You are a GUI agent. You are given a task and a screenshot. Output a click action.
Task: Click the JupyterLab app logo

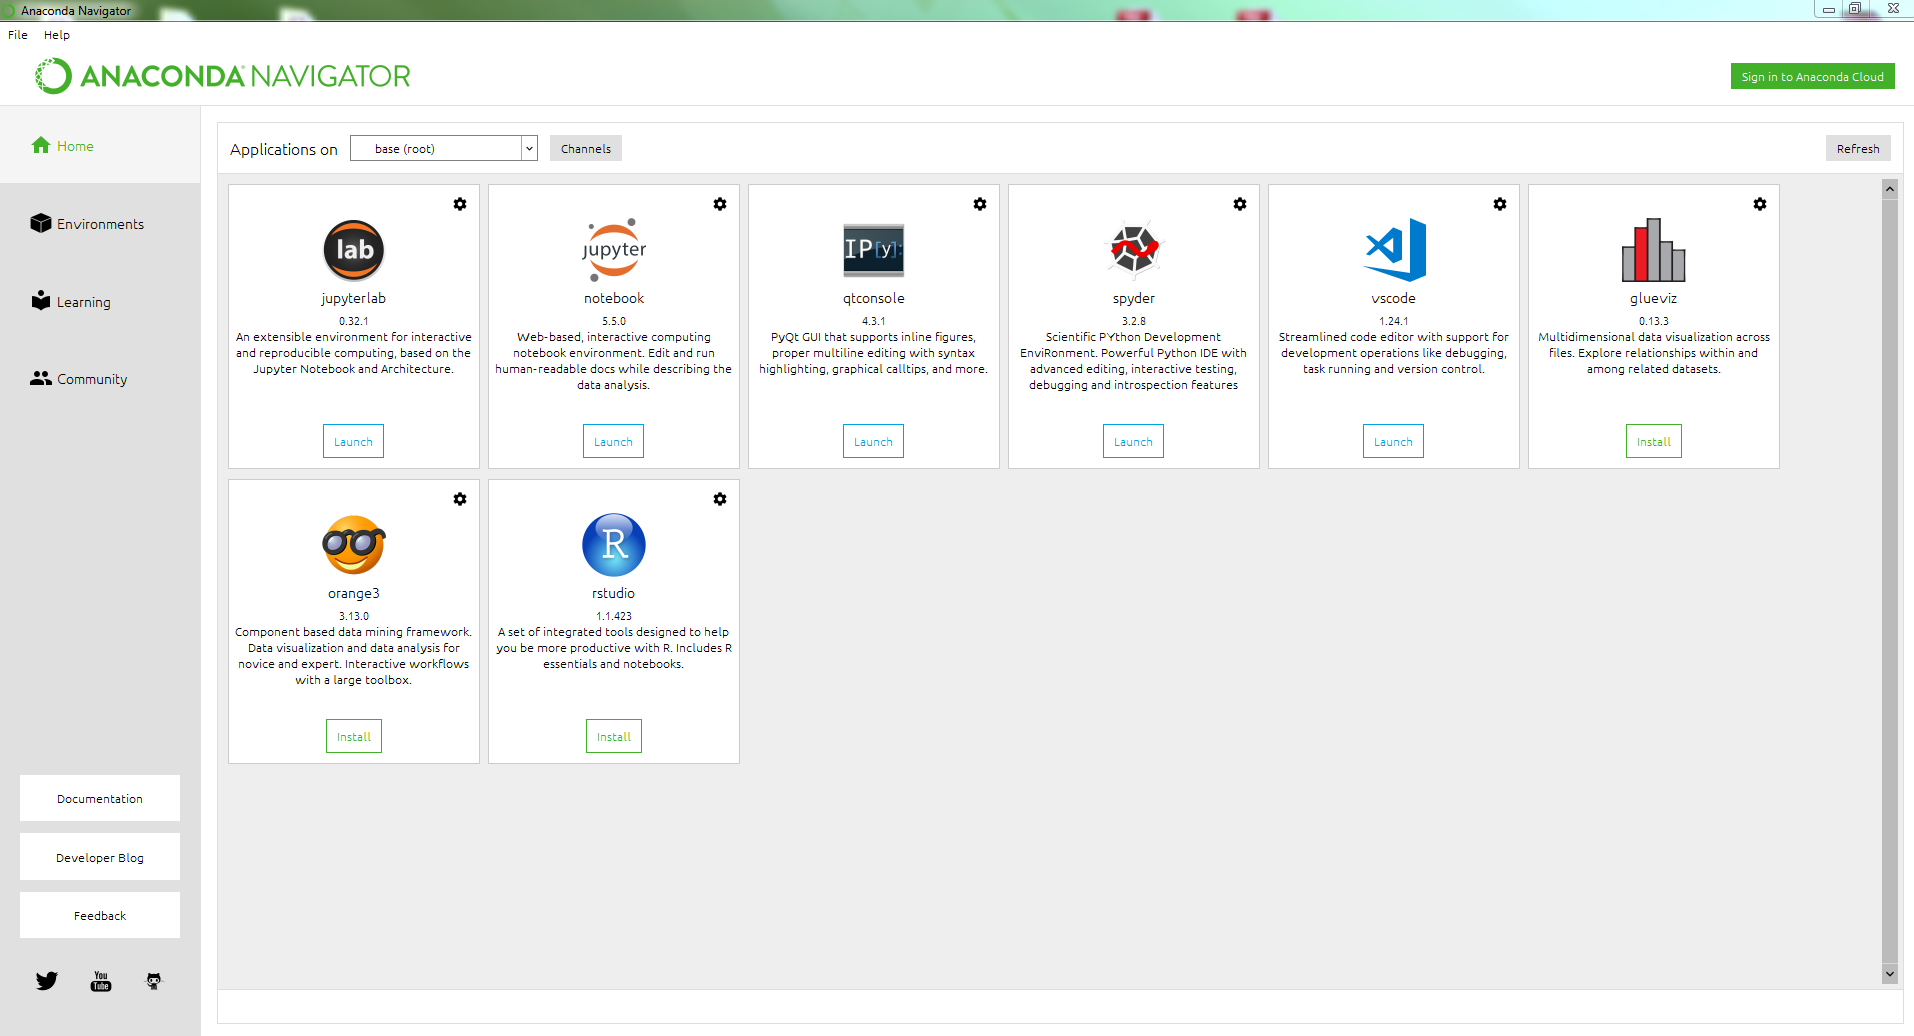click(x=354, y=250)
